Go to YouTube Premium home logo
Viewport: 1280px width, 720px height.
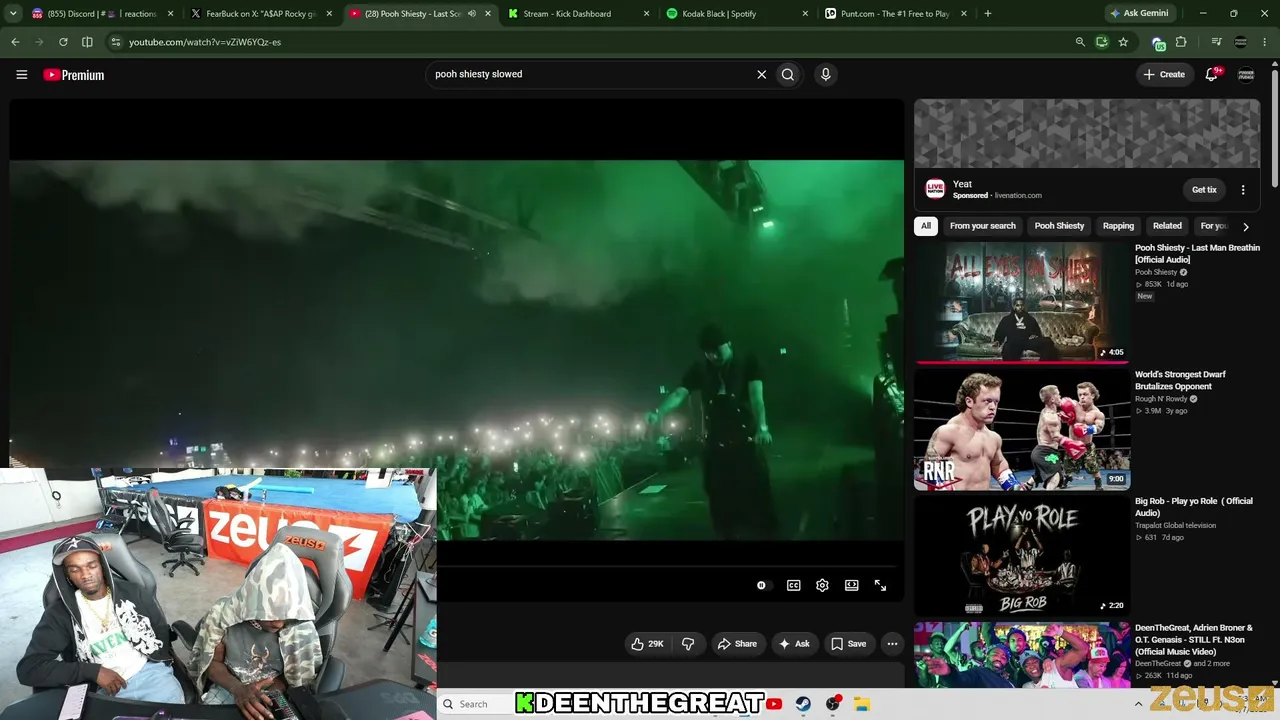[x=74, y=75]
